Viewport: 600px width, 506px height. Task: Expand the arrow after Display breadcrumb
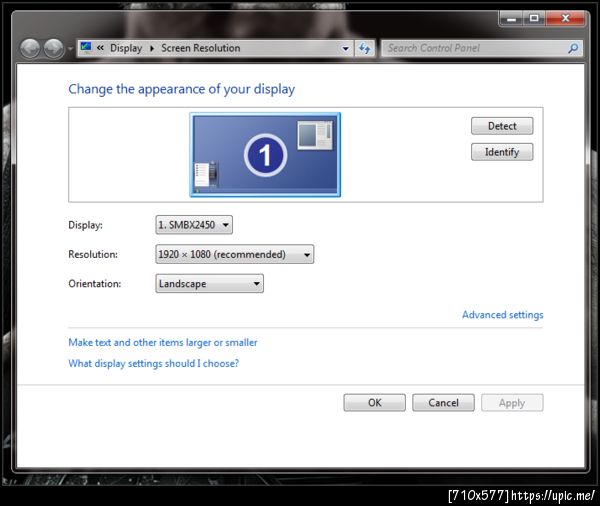point(152,48)
